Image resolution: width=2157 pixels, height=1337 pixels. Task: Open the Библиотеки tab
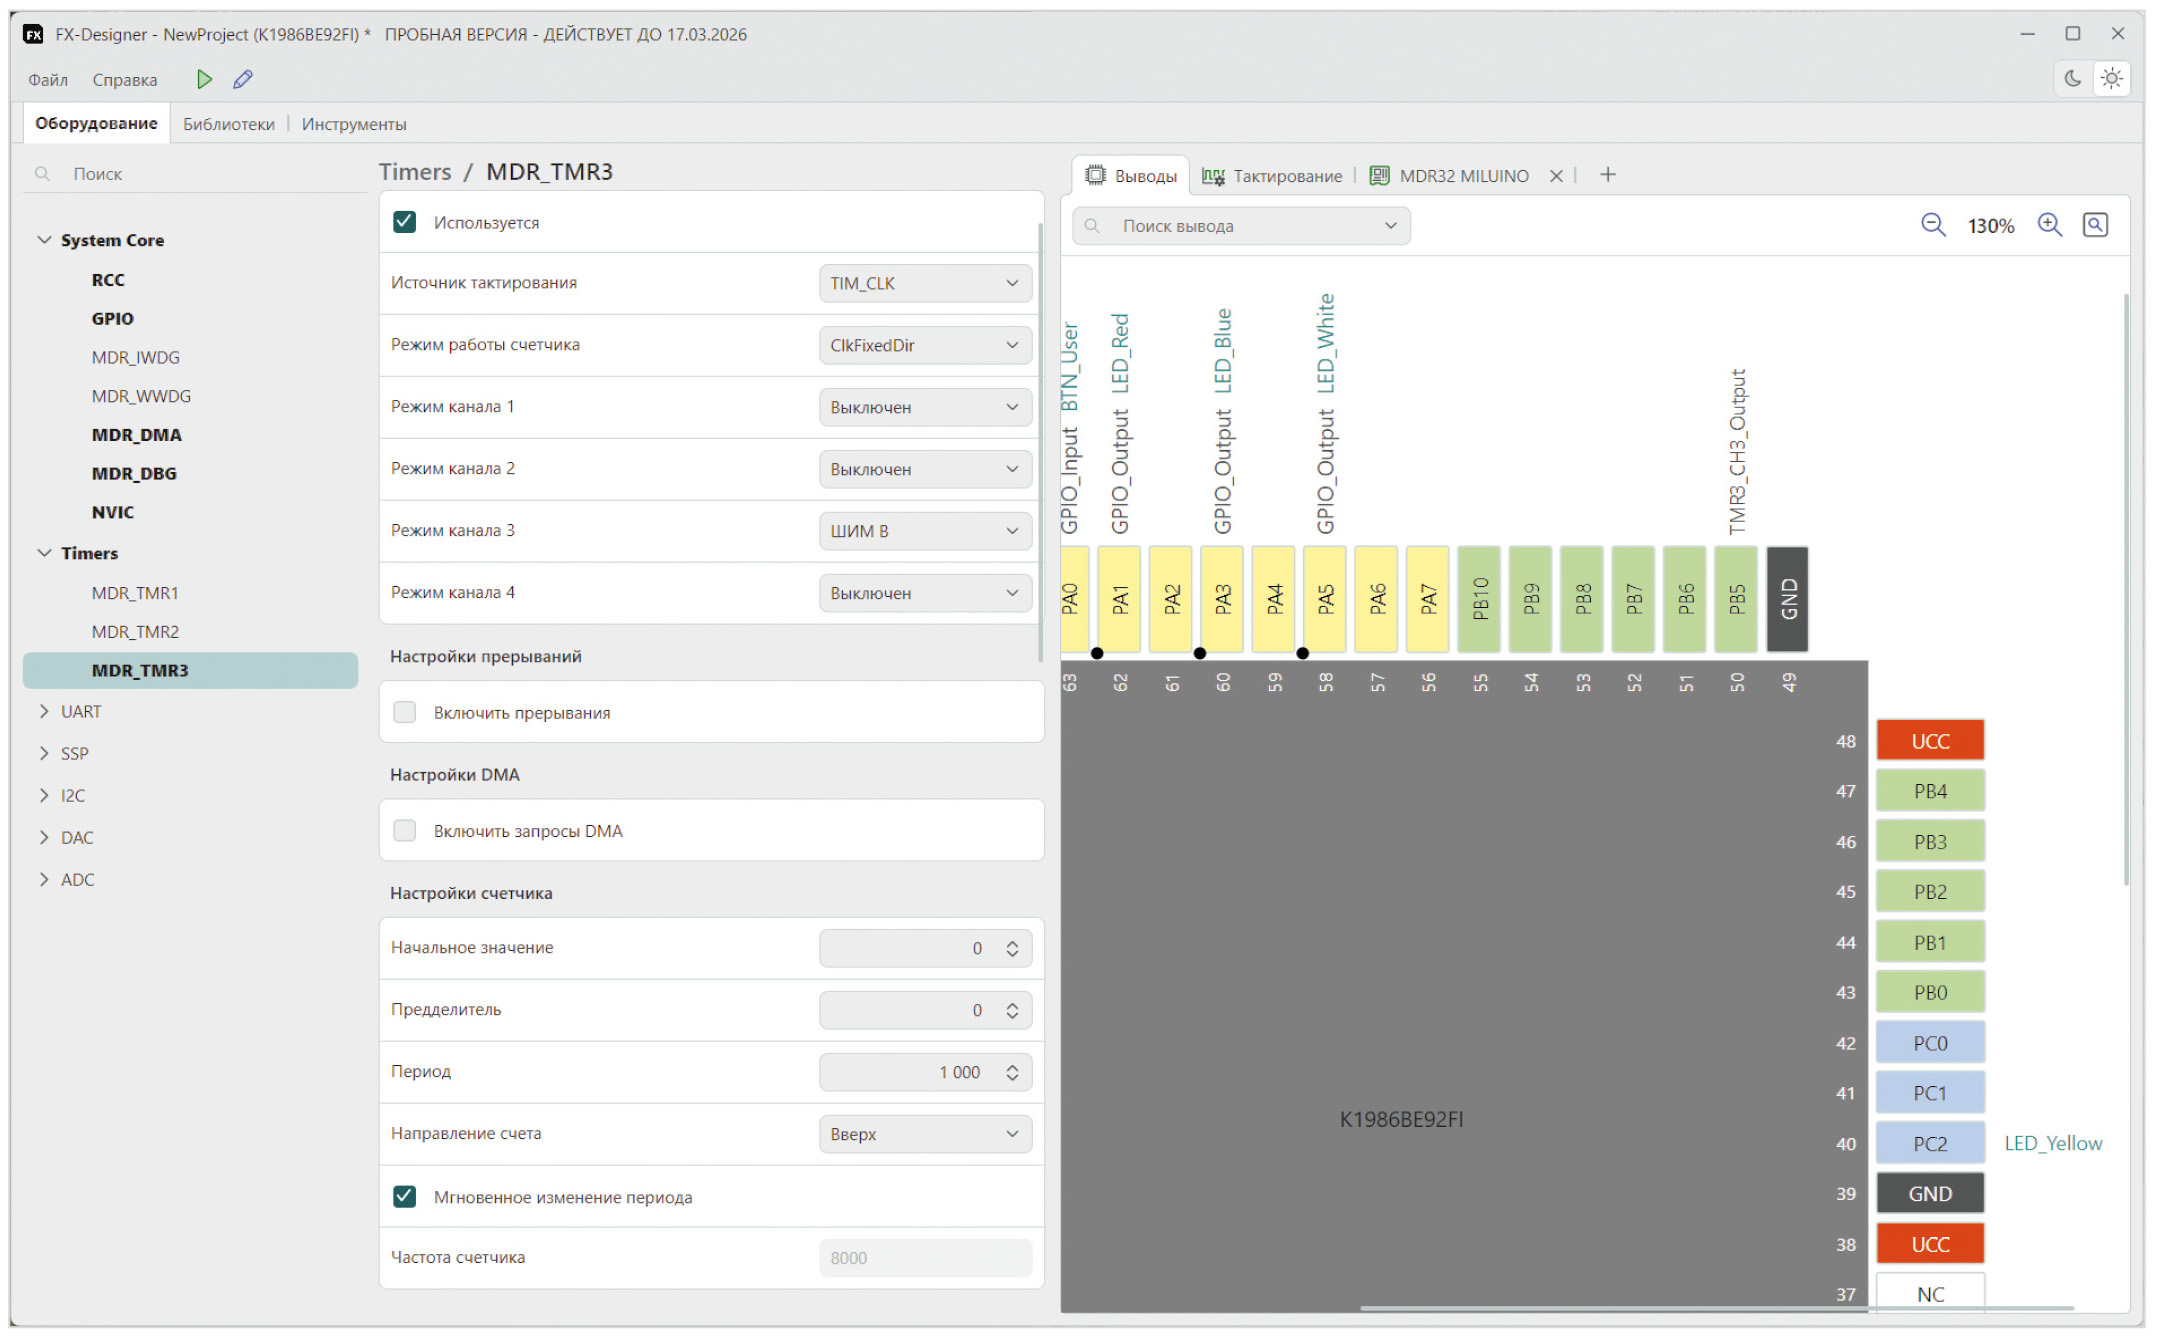[228, 124]
